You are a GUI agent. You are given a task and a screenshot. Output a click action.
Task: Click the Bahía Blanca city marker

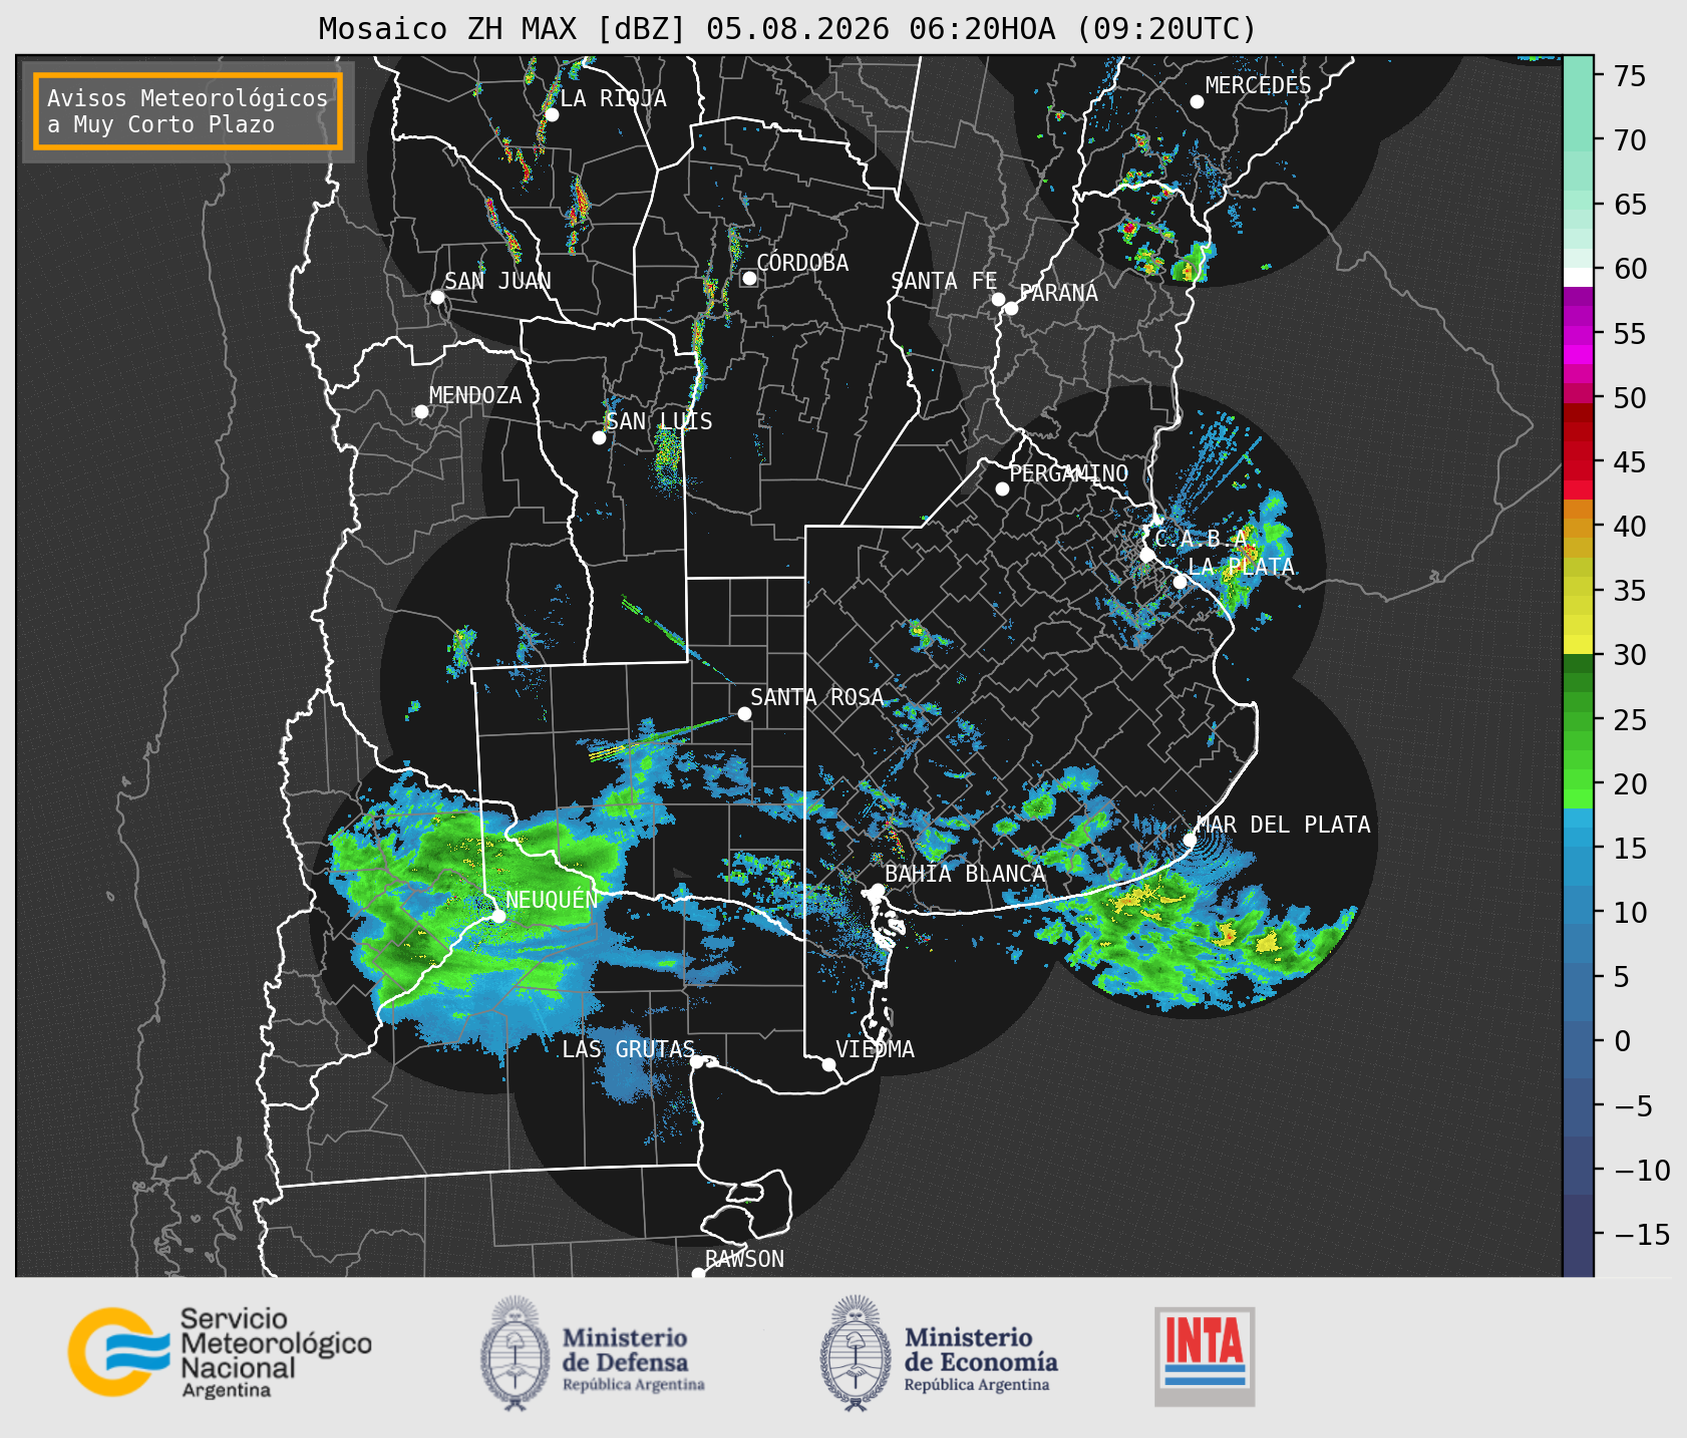point(877,890)
